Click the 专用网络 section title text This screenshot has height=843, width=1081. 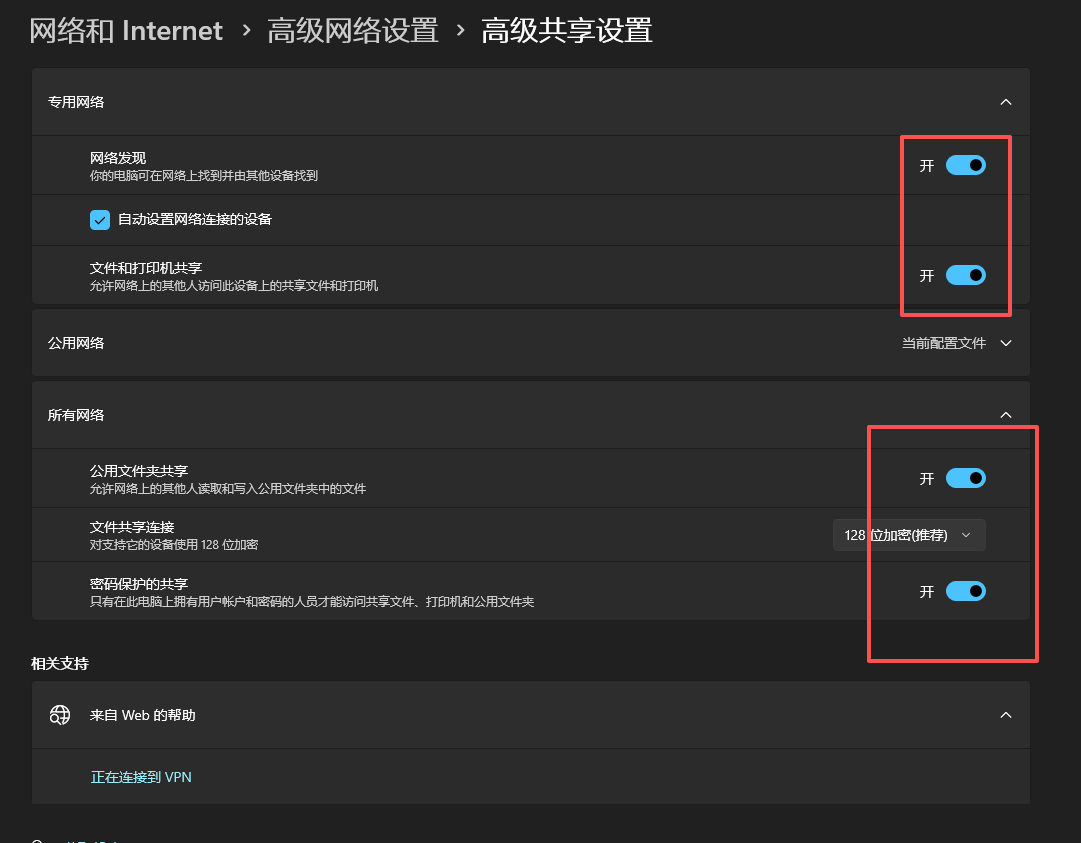pyautogui.click(x=76, y=102)
